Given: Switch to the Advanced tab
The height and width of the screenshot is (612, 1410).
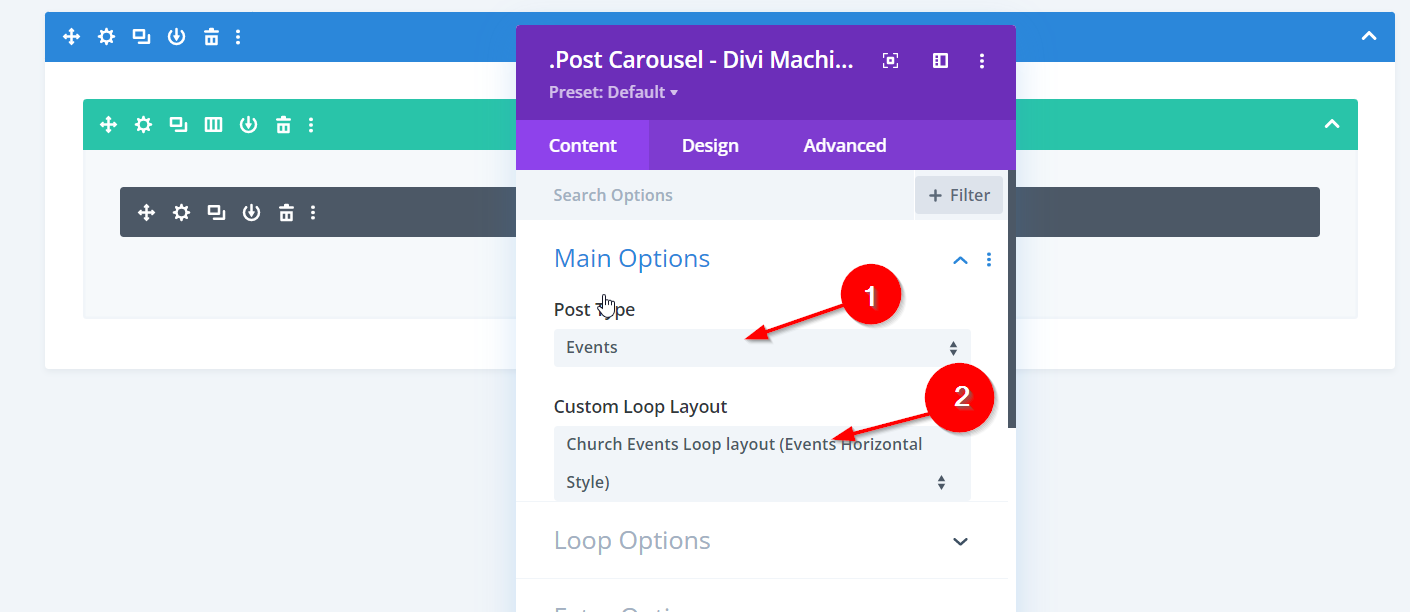Looking at the screenshot, I should [x=844, y=146].
